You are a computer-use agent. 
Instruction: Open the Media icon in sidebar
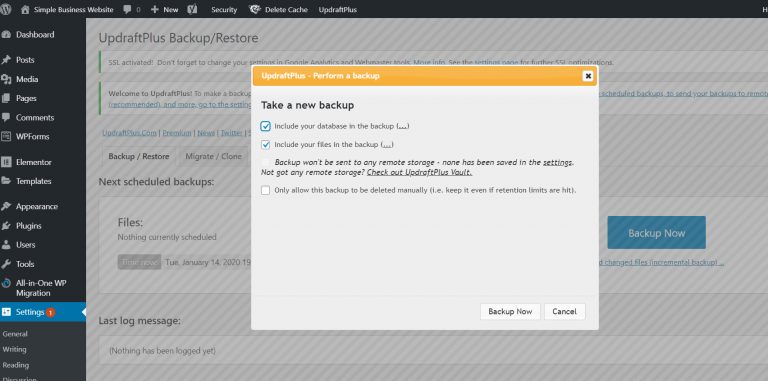click(6, 79)
